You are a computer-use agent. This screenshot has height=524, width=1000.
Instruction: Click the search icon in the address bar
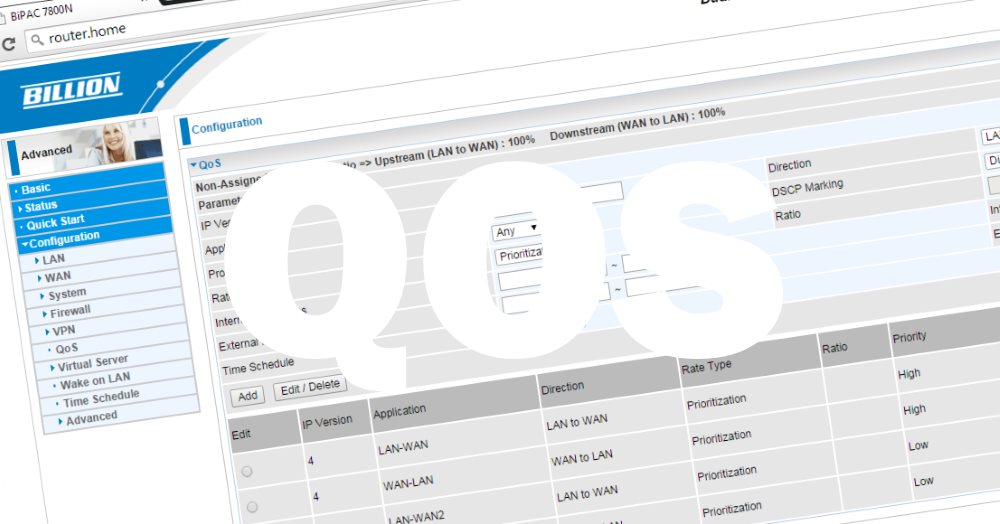coord(37,40)
